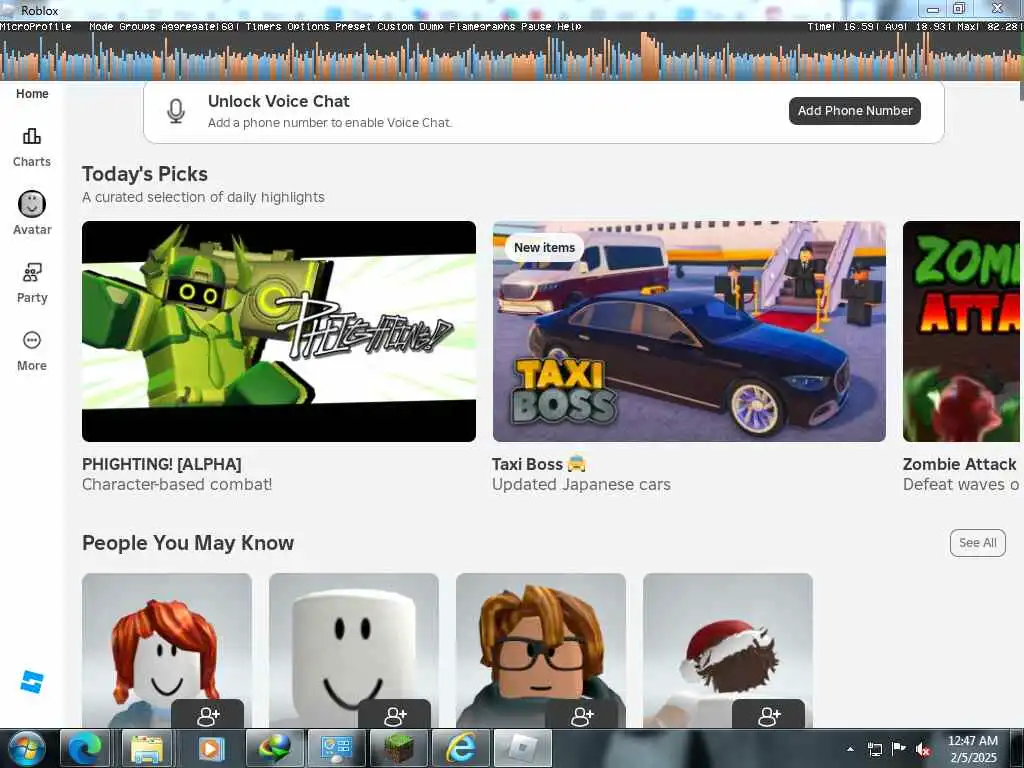Screen dimensions: 1024x768
Task: Open the Preset menu in MicroProfile
Action: pos(353,27)
